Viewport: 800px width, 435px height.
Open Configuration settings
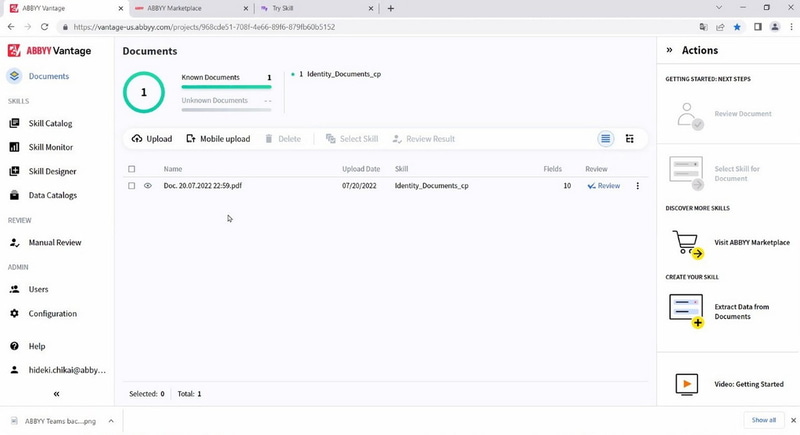(53, 314)
